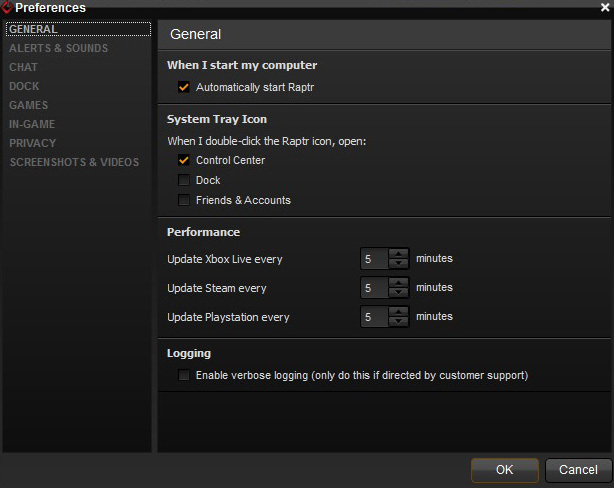Switch to the Chat preferences section
The height and width of the screenshot is (488, 614).
point(23,67)
